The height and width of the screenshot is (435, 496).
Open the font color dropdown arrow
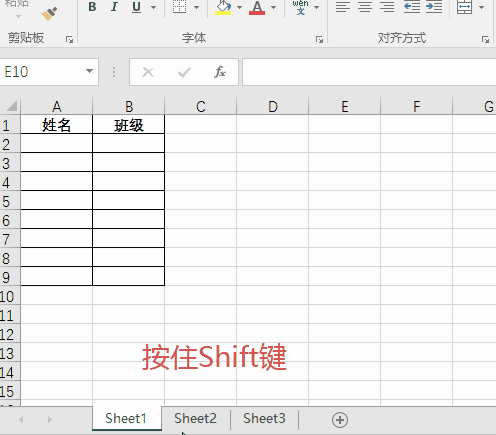273,7
